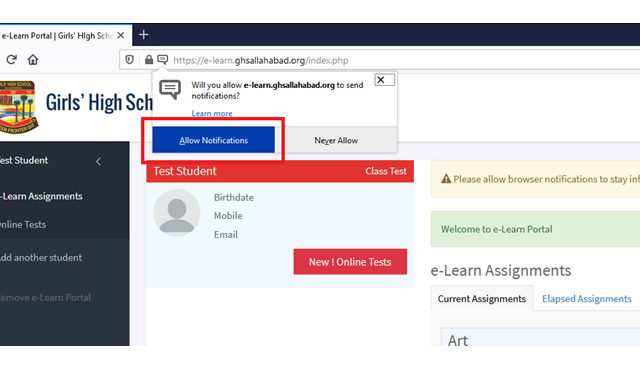Click the student profile avatar
The height and width of the screenshot is (369, 640).
177,213
